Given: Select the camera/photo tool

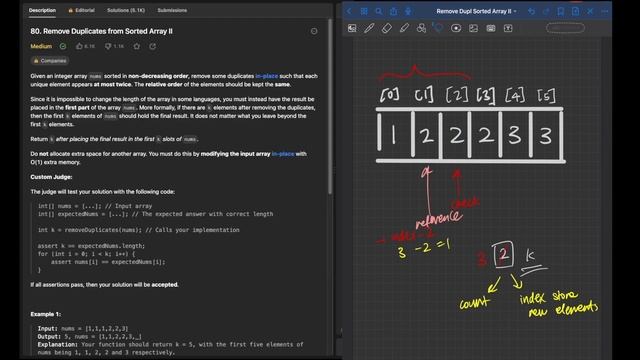Looking at the screenshot, I should coord(491,28).
